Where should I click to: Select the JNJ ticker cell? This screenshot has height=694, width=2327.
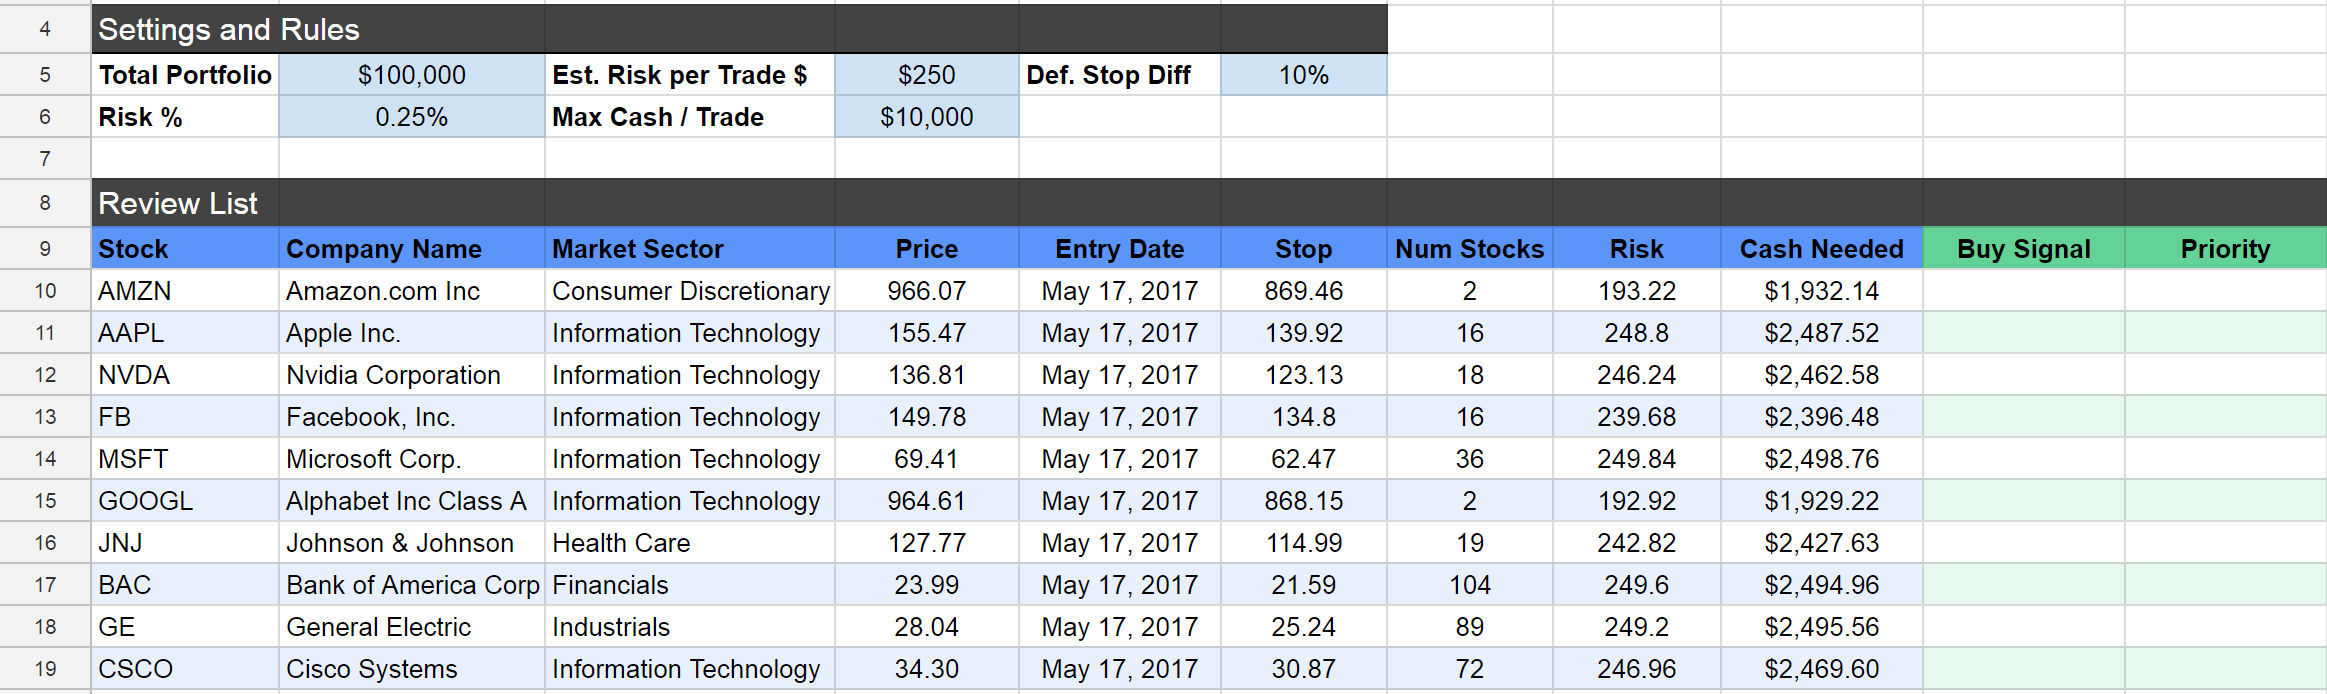pyautogui.click(x=185, y=543)
